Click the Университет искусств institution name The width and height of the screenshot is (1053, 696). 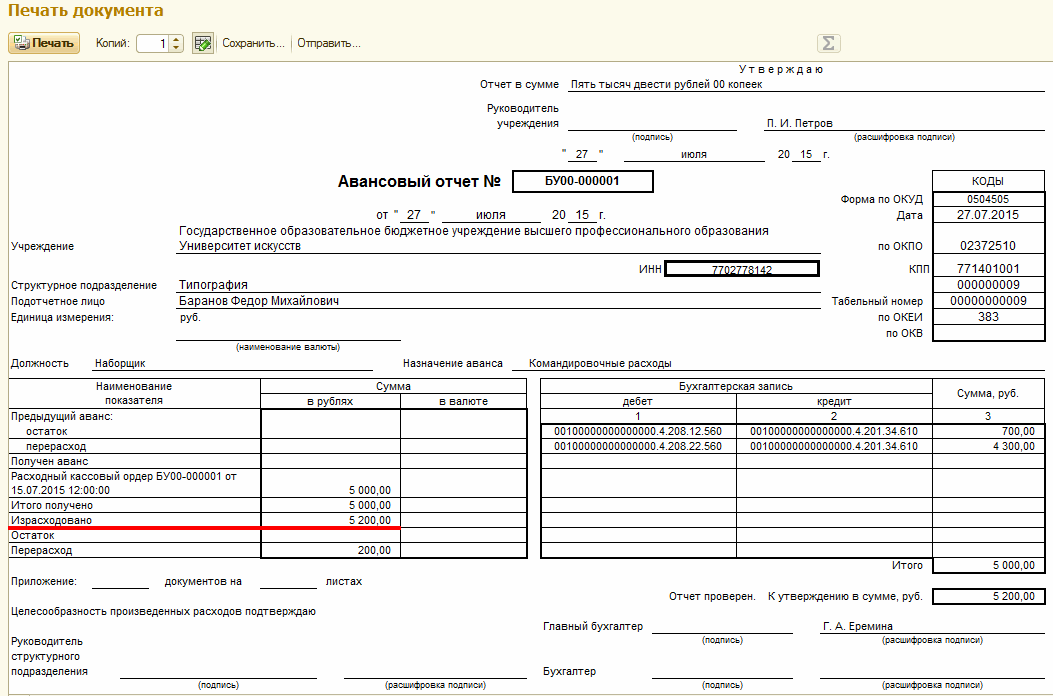coord(240,246)
